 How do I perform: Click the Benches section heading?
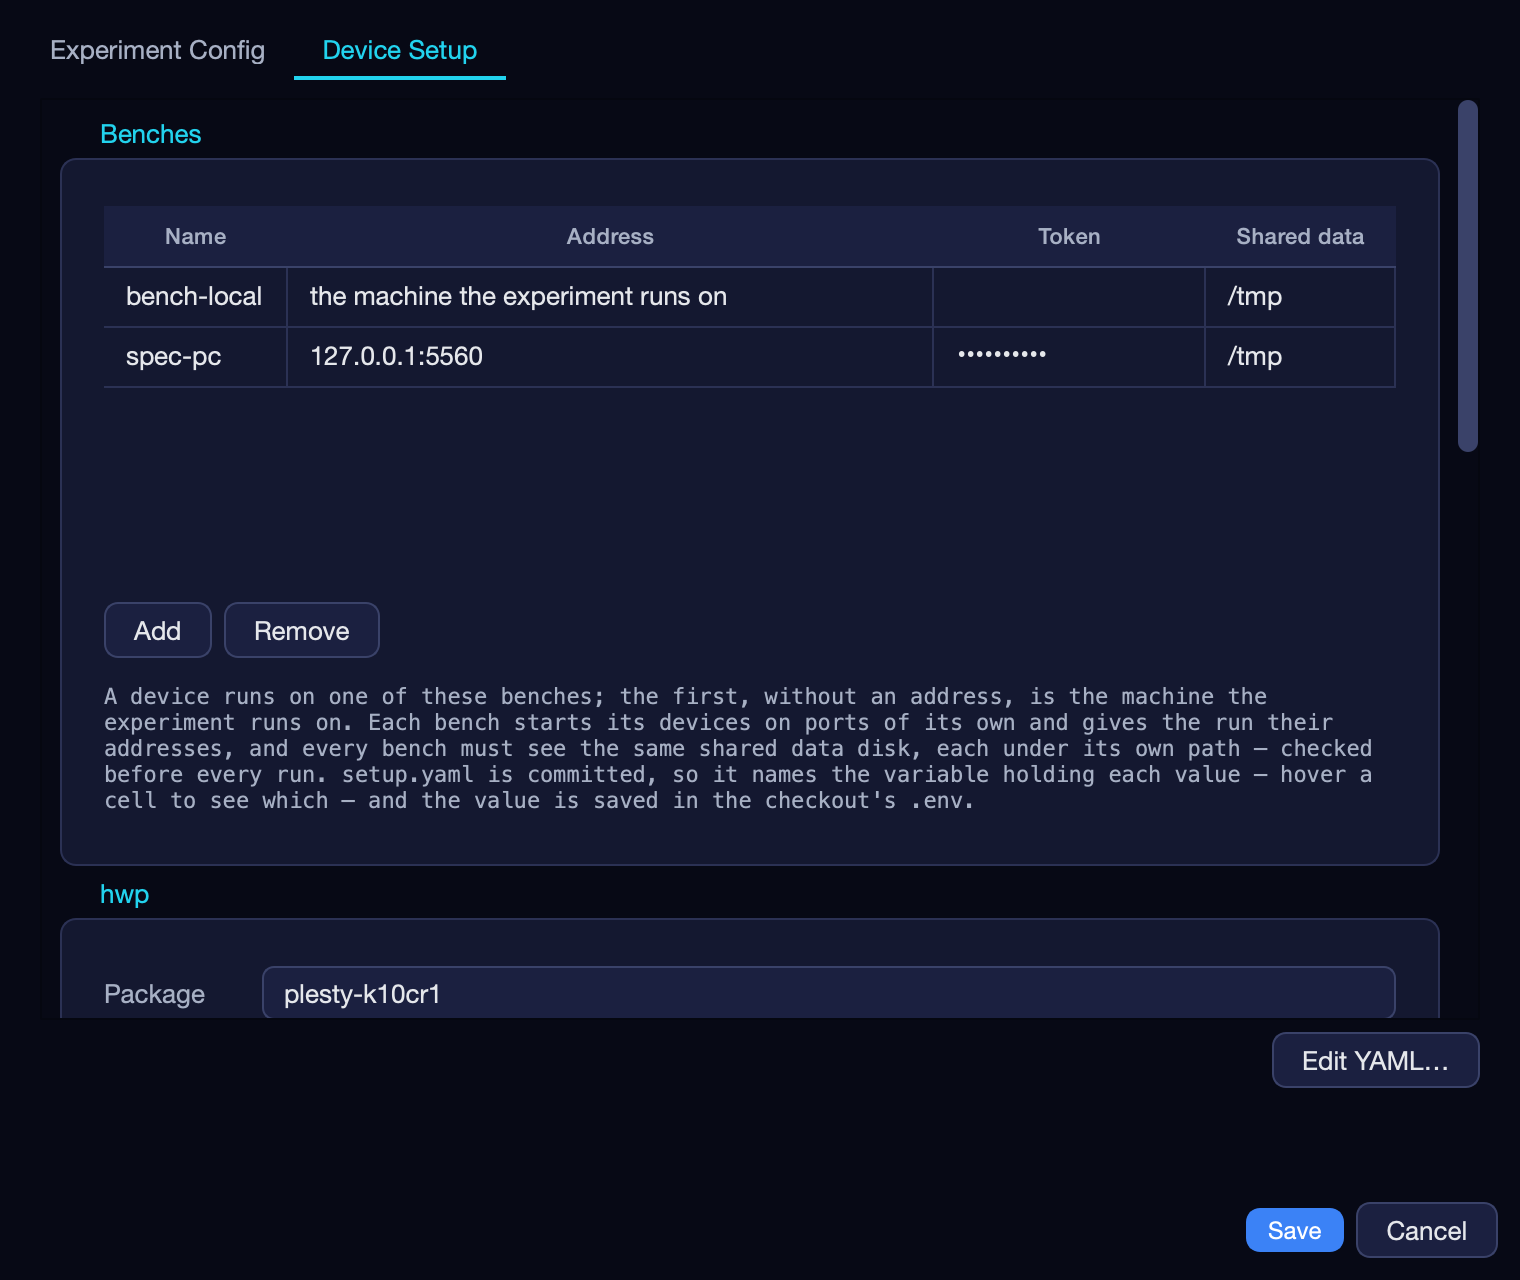(151, 134)
